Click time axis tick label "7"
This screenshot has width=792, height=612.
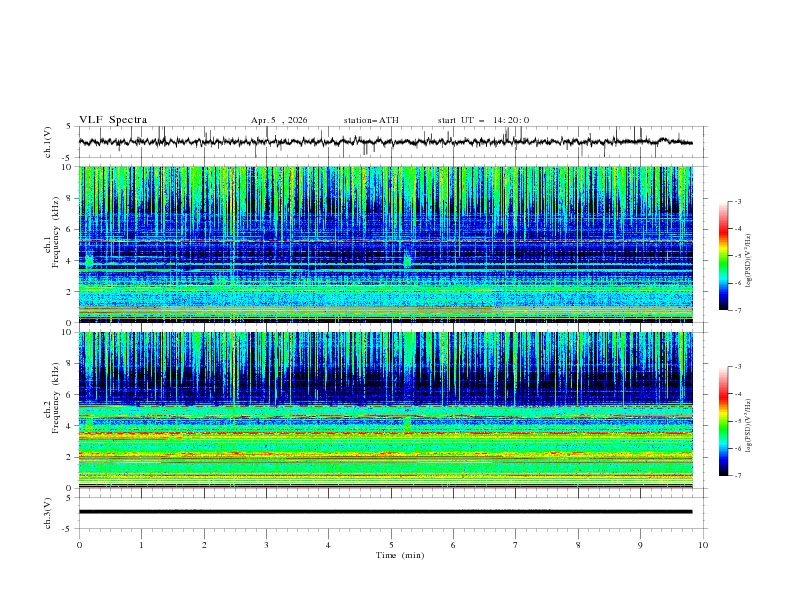click(x=516, y=545)
